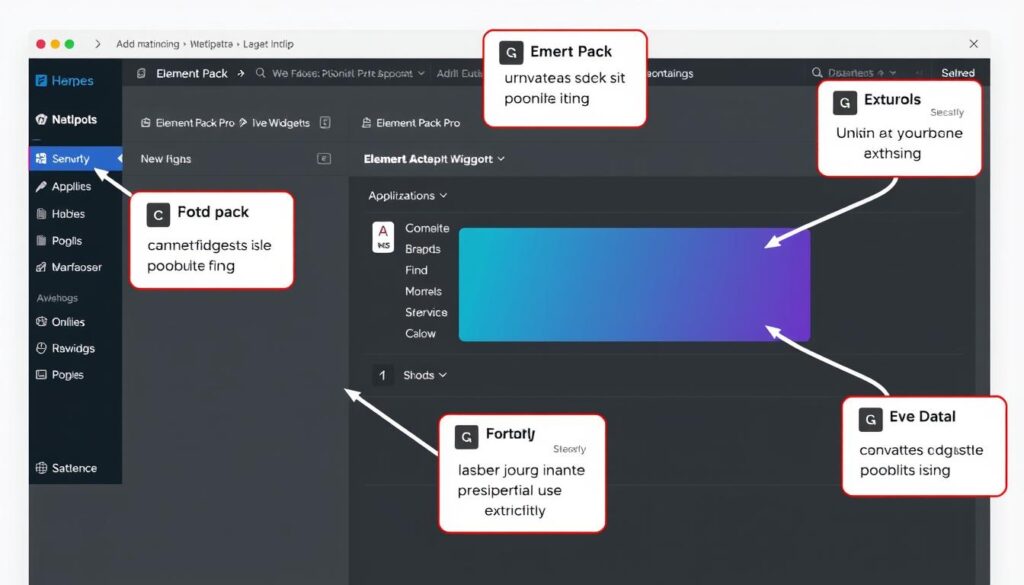Click the arrow icon after Element Pack header
This screenshot has height=585, width=1024.
[x=241, y=74]
